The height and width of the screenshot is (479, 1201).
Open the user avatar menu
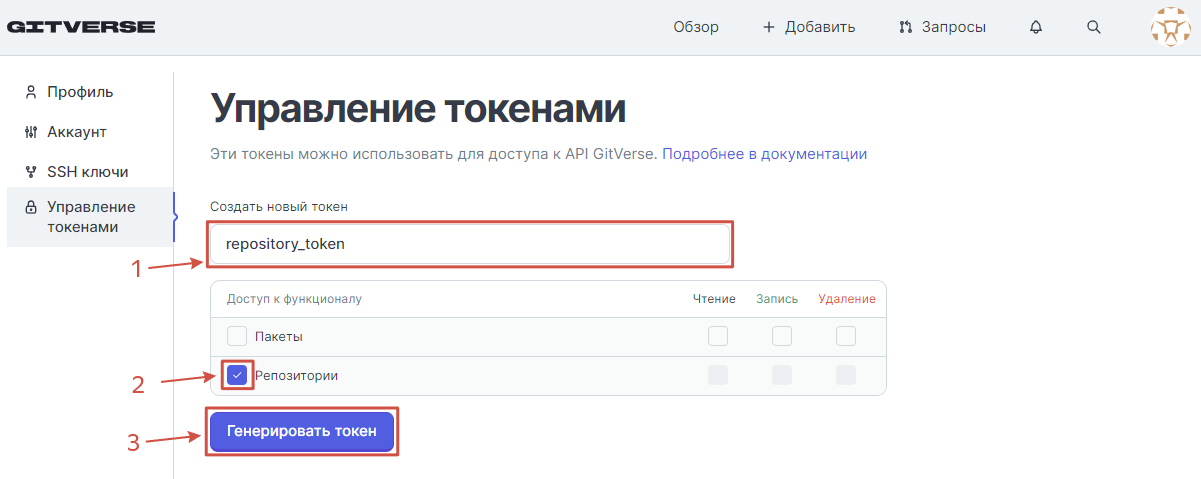coord(1170,27)
